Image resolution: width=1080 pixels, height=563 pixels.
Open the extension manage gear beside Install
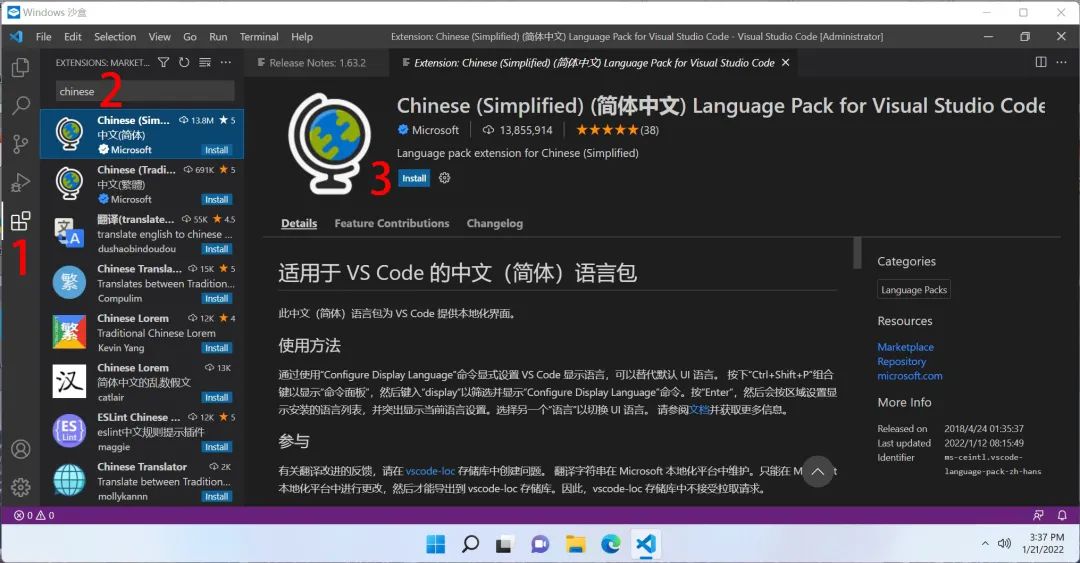coord(444,178)
